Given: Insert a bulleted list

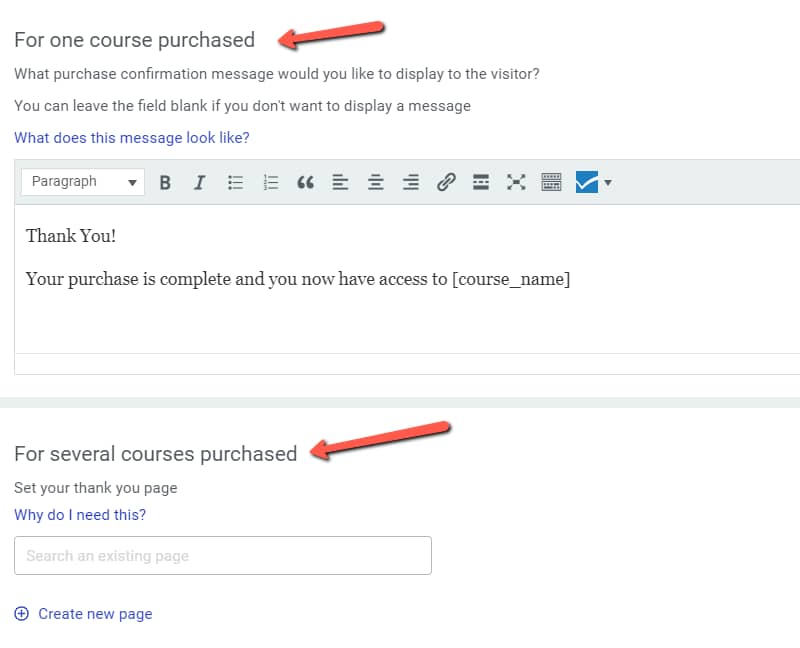Looking at the screenshot, I should tap(235, 182).
